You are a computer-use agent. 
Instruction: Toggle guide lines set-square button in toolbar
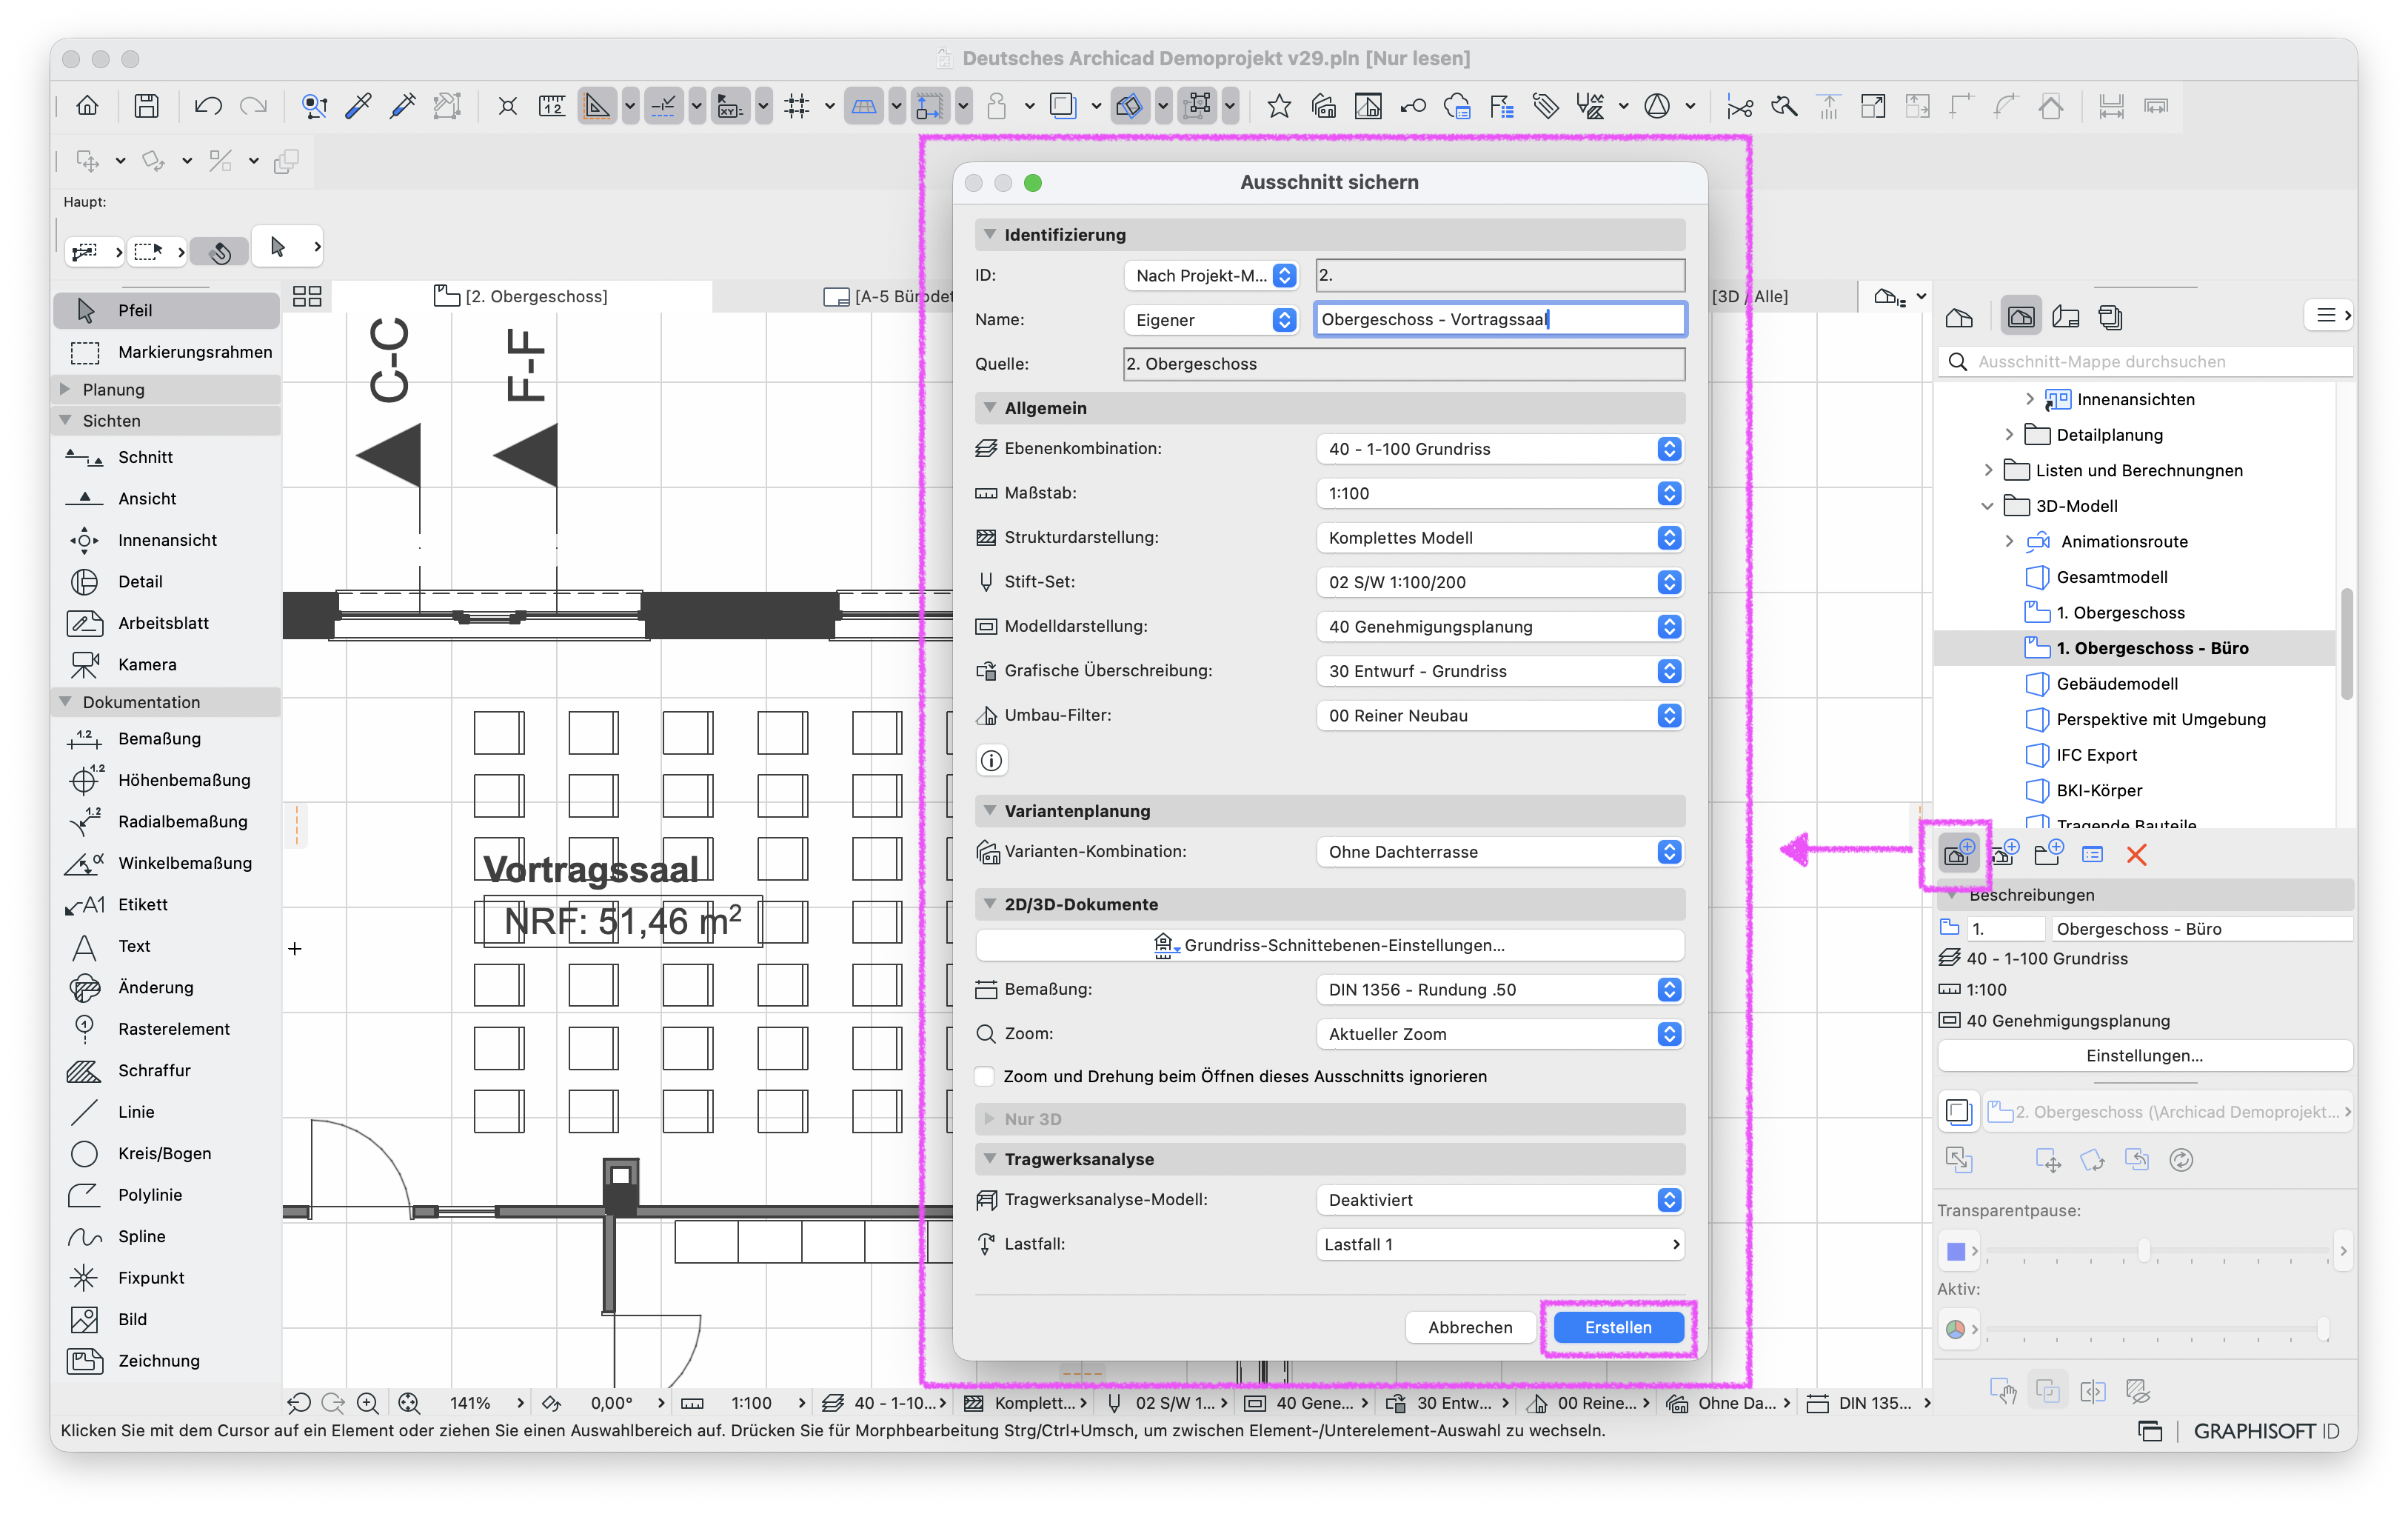(596, 105)
